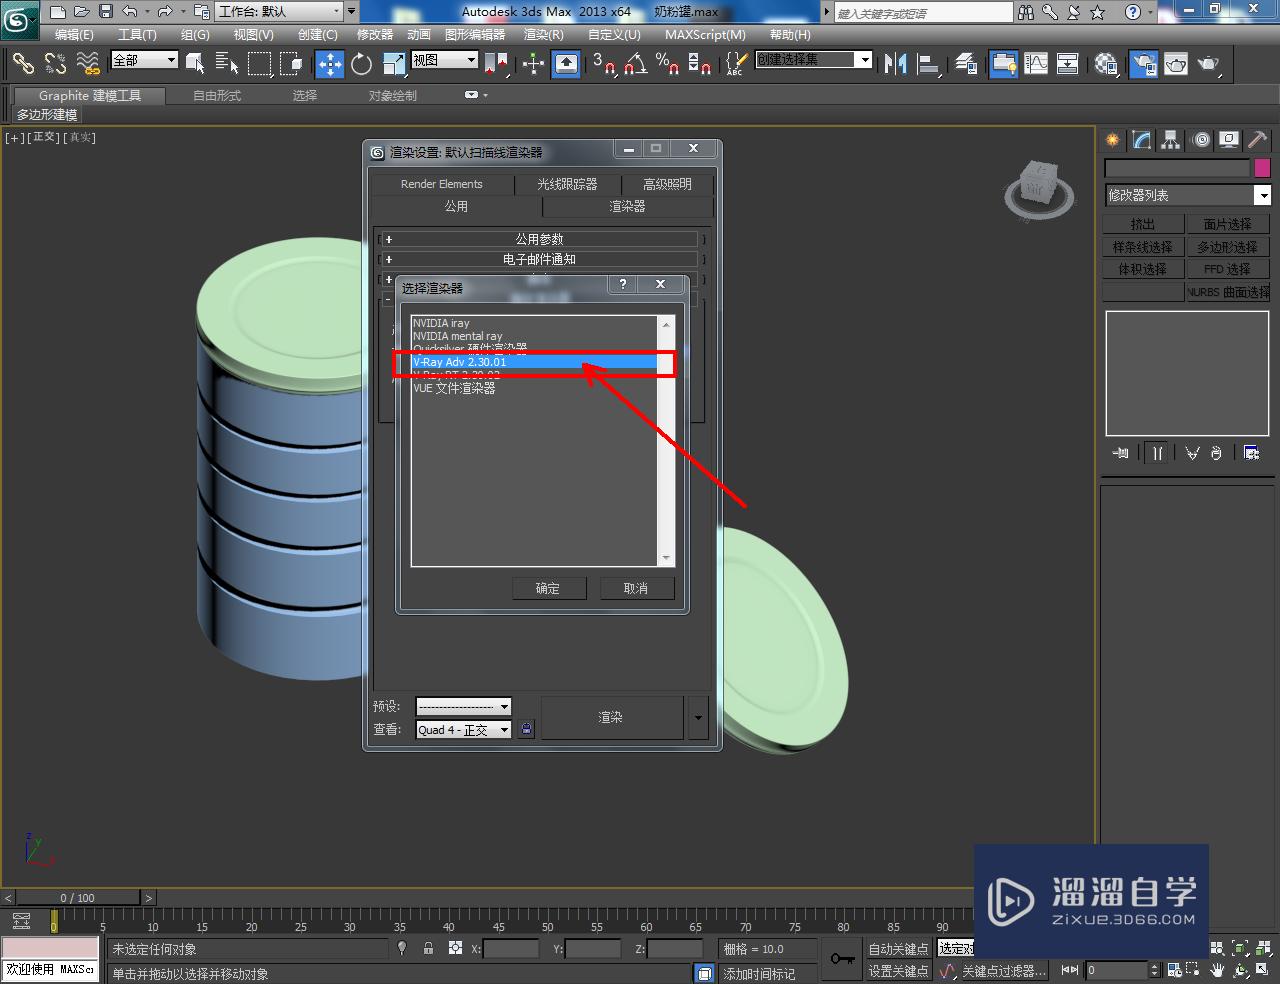Open the 修改器 menu
This screenshot has height=984, width=1280.
coord(375,34)
